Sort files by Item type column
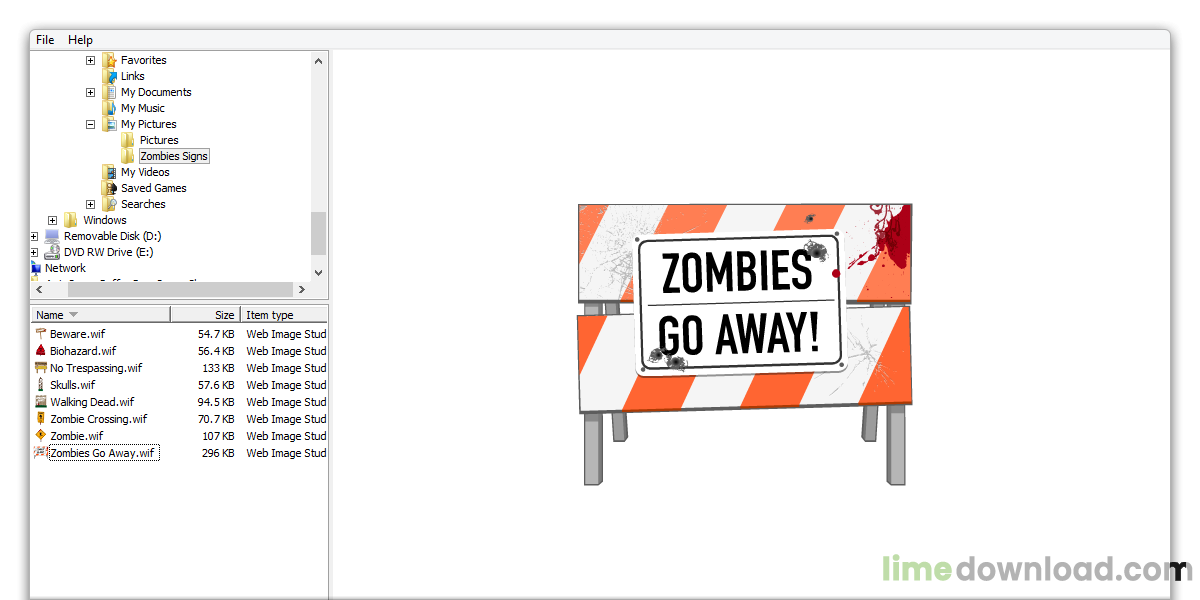The width and height of the screenshot is (1200, 600). [x=283, y=315]
